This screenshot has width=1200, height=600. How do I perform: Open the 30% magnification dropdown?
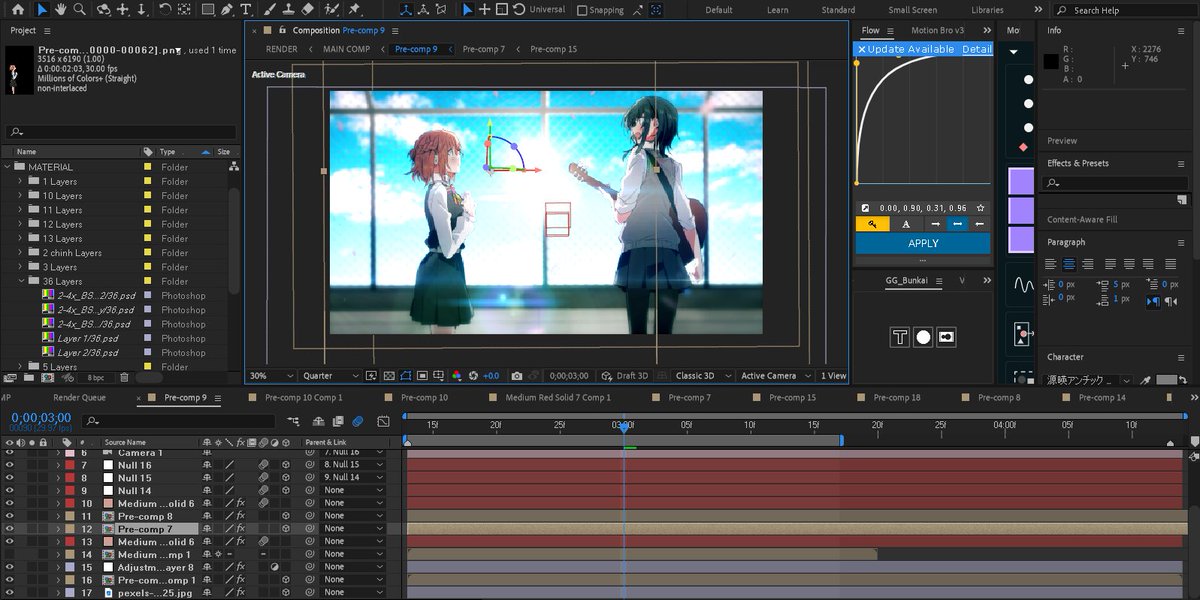point(272,376)
